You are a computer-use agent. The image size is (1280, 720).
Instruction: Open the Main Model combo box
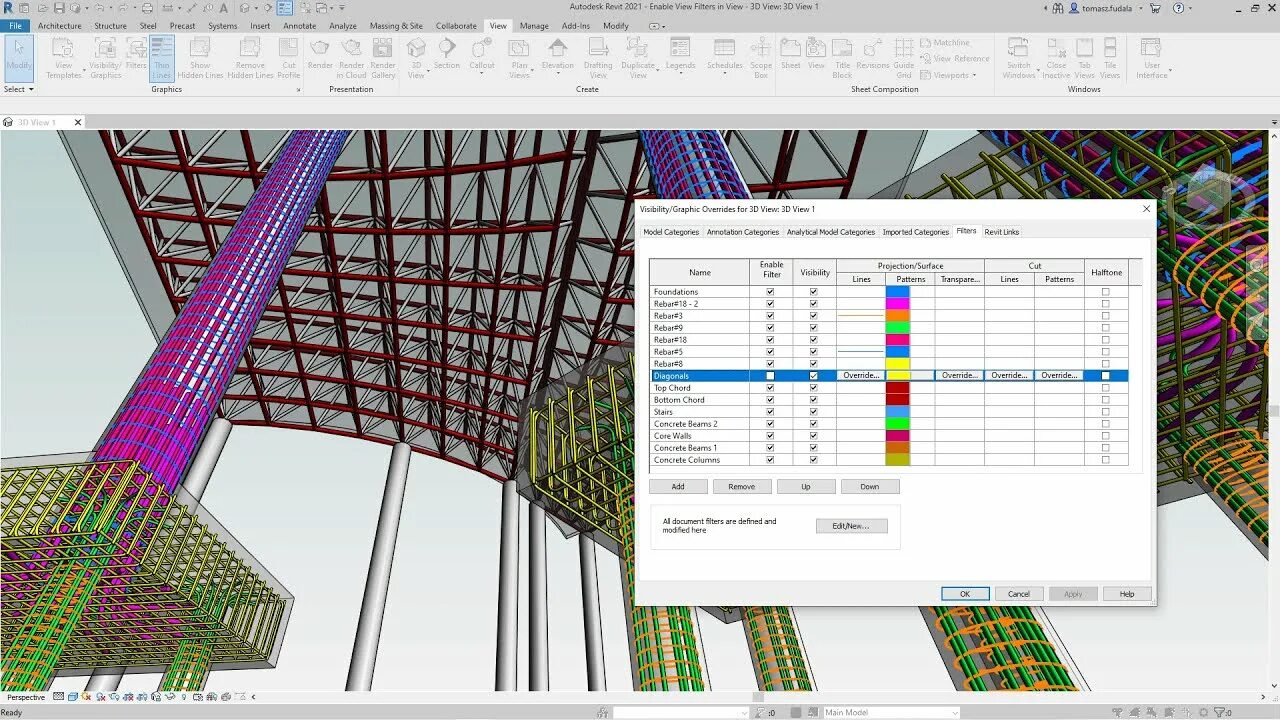click(x=890, y=713)
